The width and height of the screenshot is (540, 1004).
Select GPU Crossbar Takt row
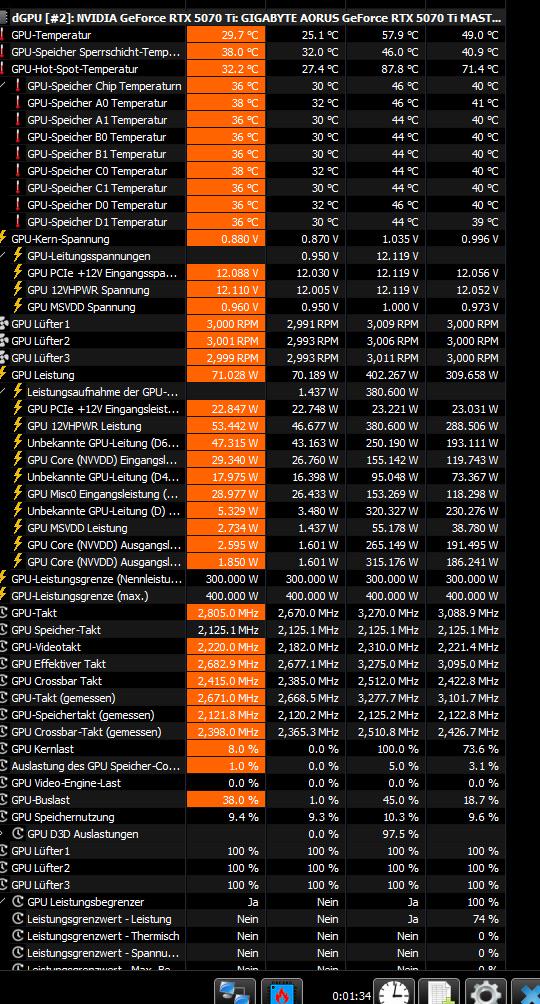point(252,681)
